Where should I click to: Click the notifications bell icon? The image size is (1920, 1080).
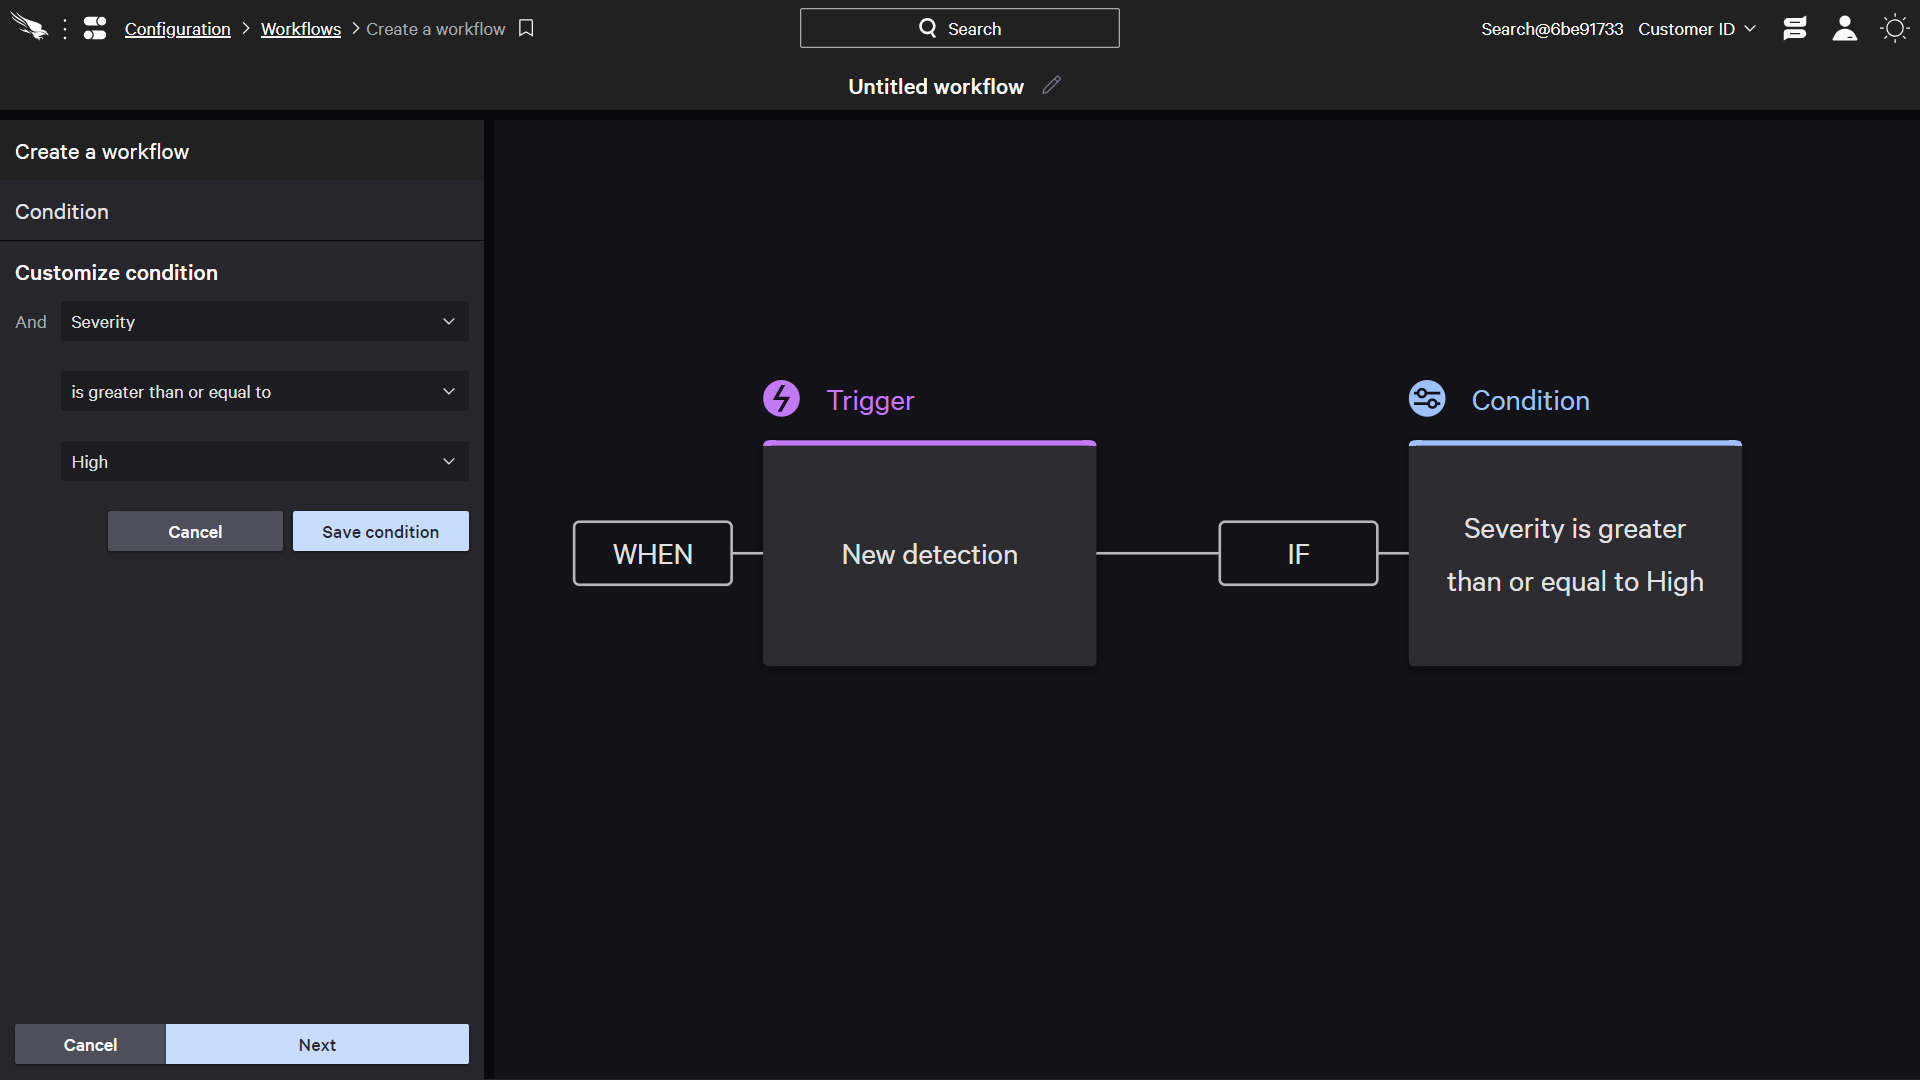1795,29
